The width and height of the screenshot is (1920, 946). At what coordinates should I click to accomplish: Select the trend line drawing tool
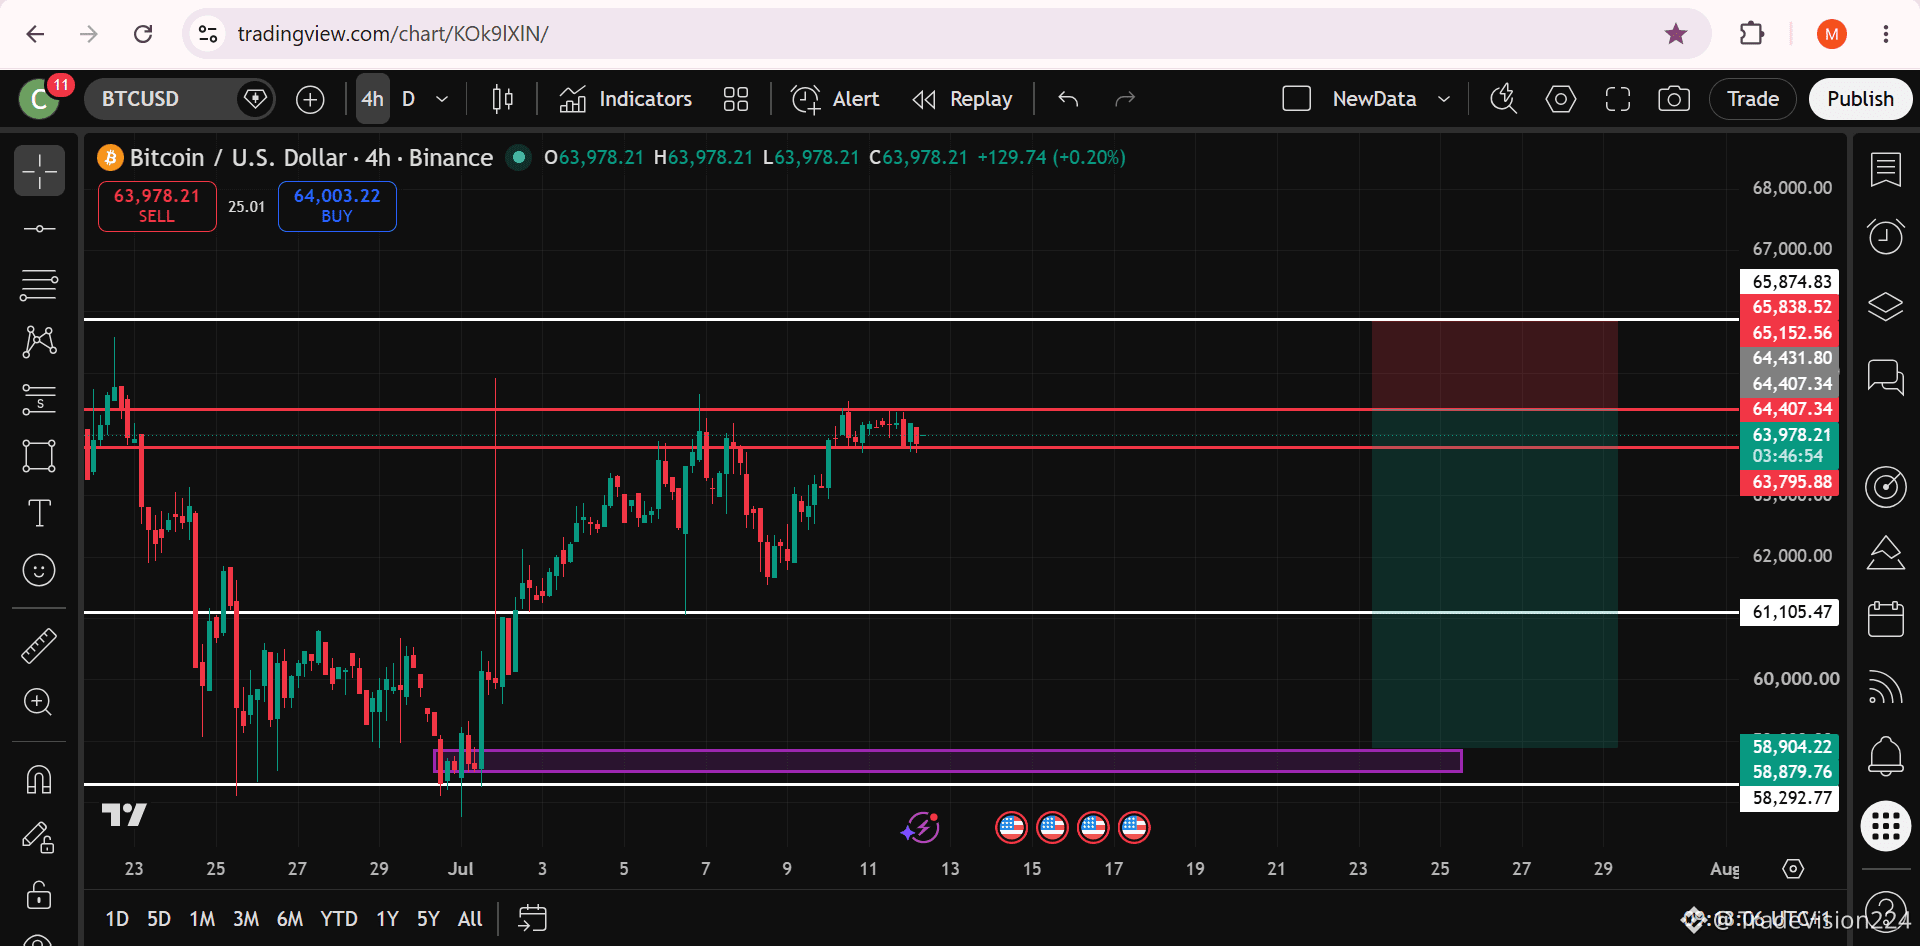(x=39, y=229)
